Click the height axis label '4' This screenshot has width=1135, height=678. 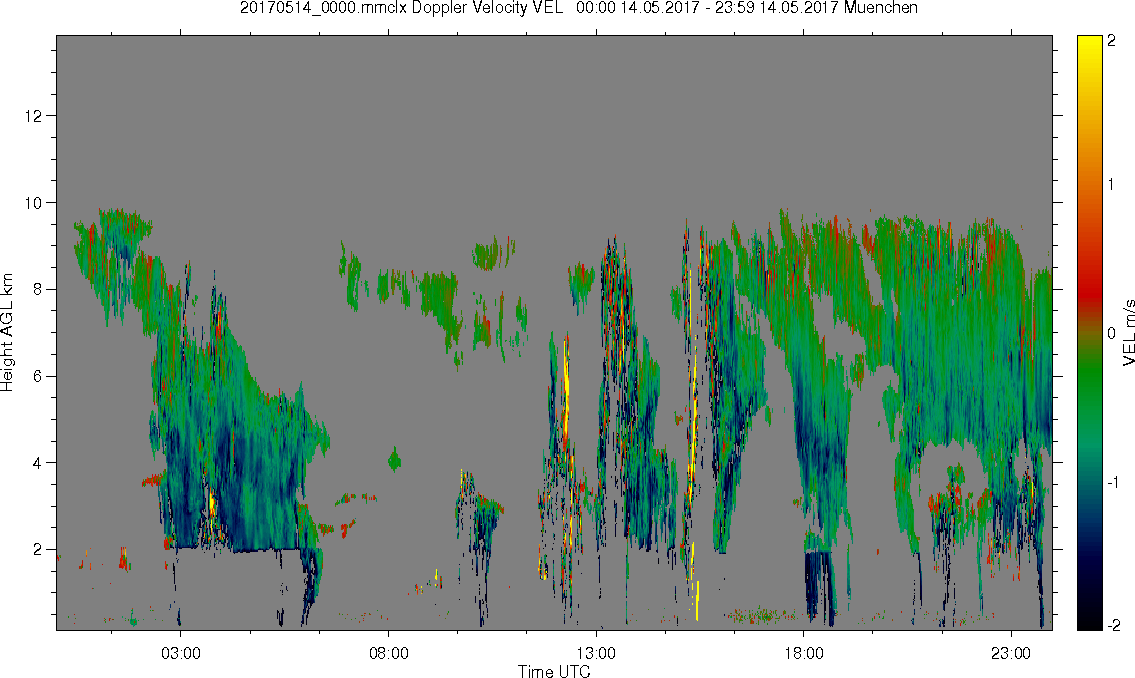click(38, 463)
